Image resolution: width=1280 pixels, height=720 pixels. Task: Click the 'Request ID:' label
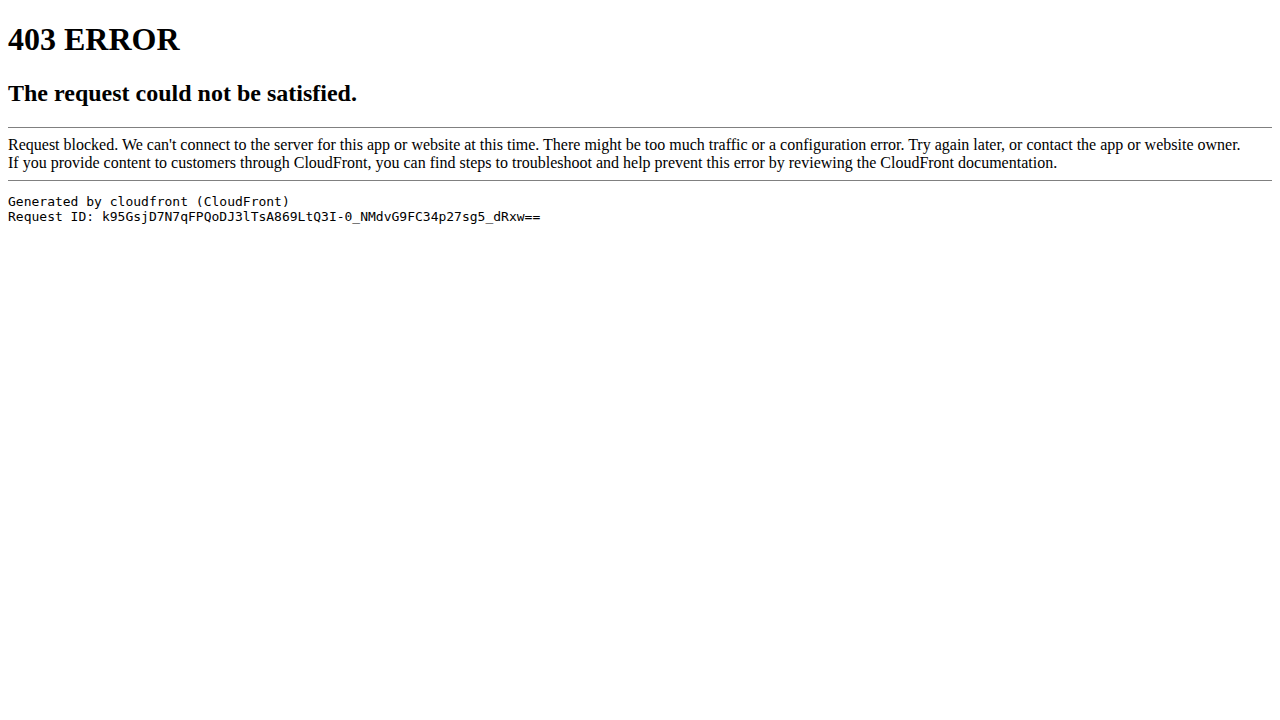pyautogui.click(x=51, y=216)
